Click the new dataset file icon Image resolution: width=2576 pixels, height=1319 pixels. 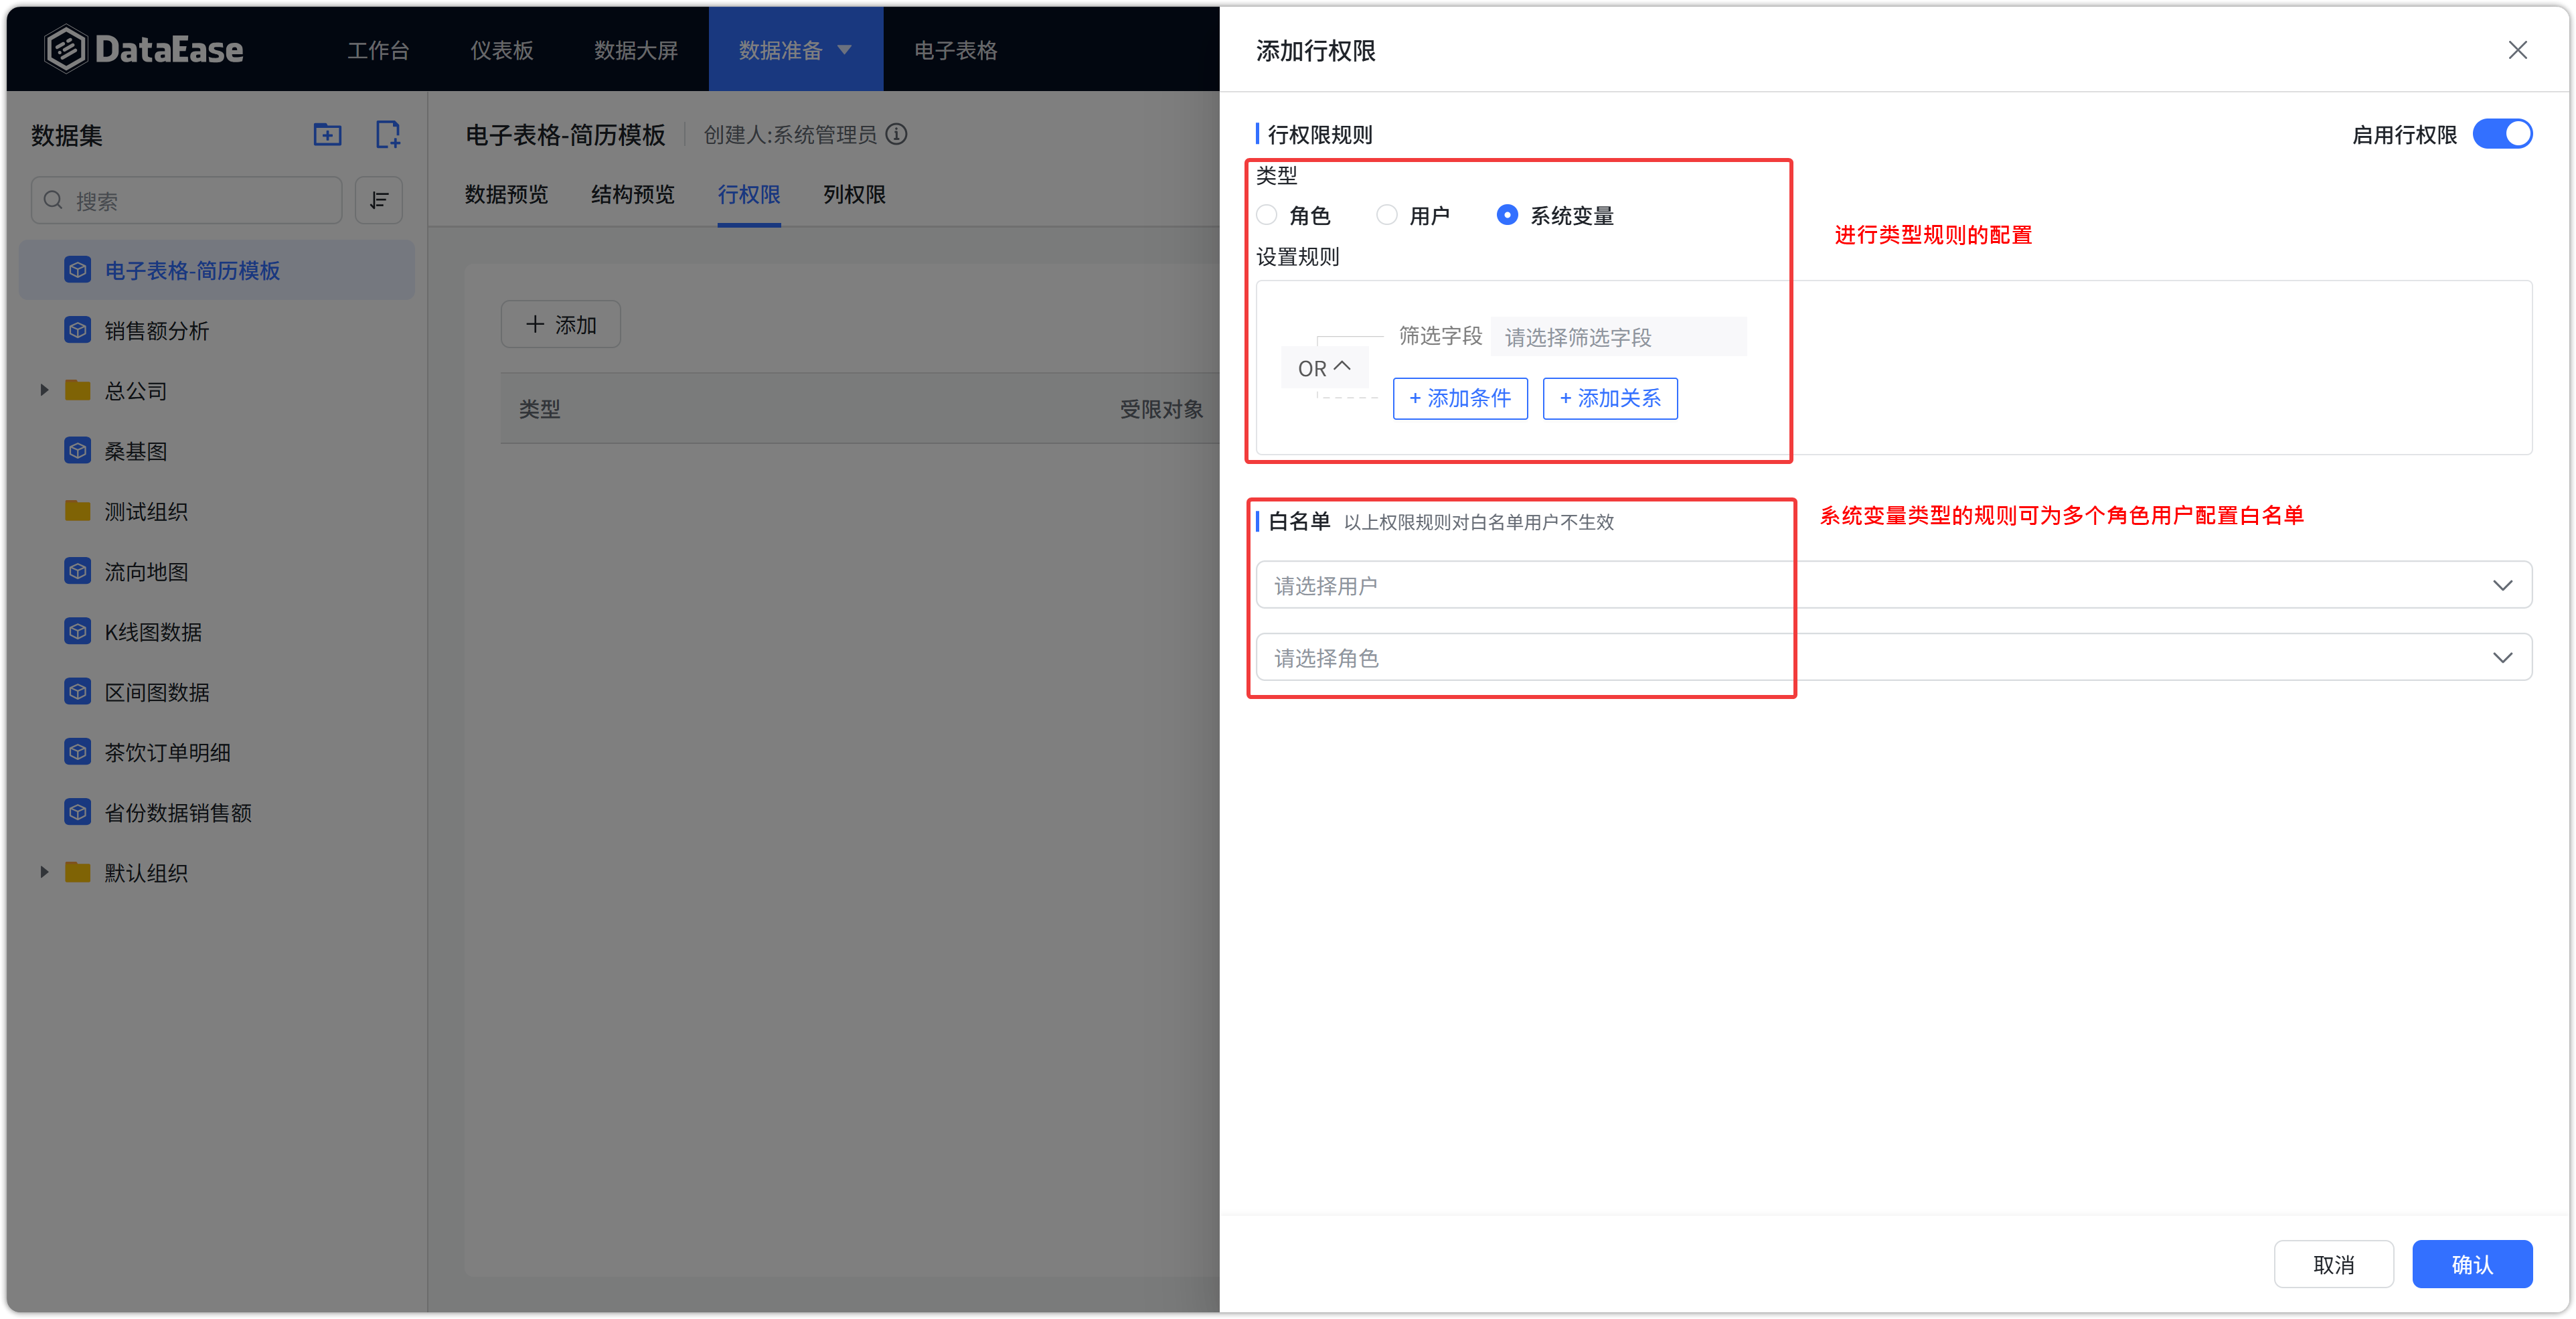click(388, 134)
